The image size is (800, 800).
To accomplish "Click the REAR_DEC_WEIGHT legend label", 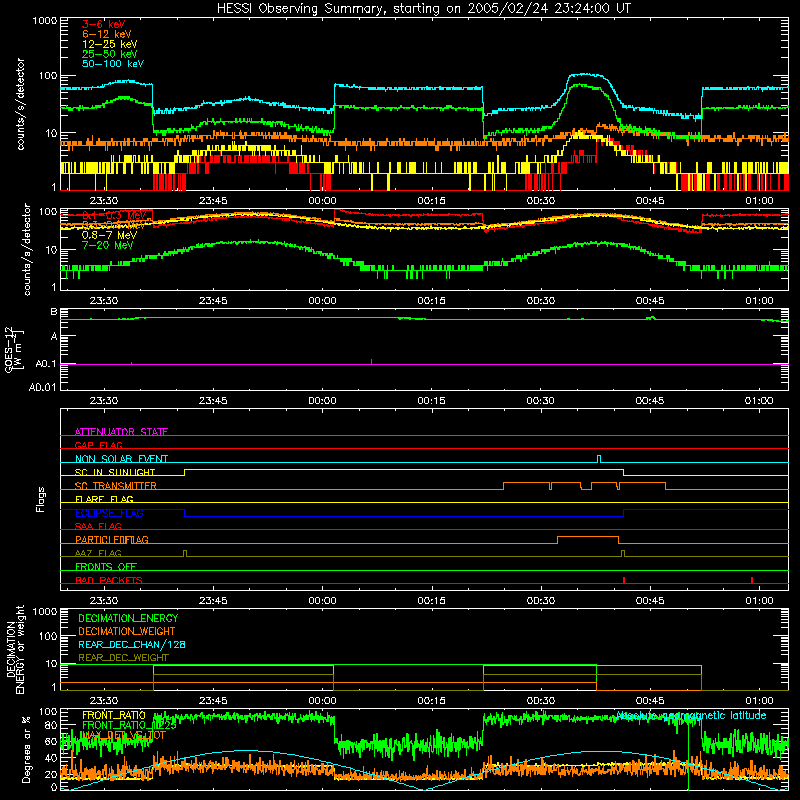I will tap(123, 658).
